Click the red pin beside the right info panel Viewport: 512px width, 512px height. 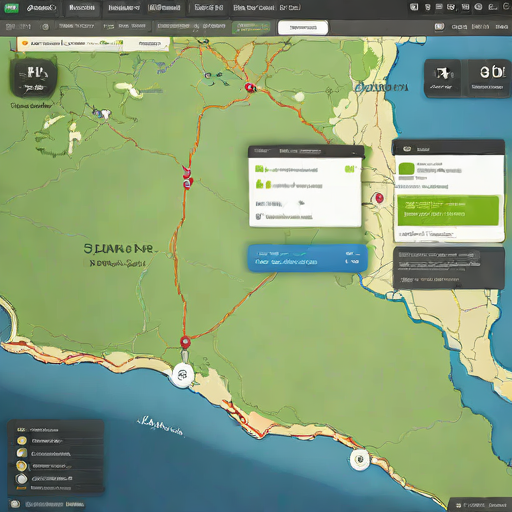[379, 198]
